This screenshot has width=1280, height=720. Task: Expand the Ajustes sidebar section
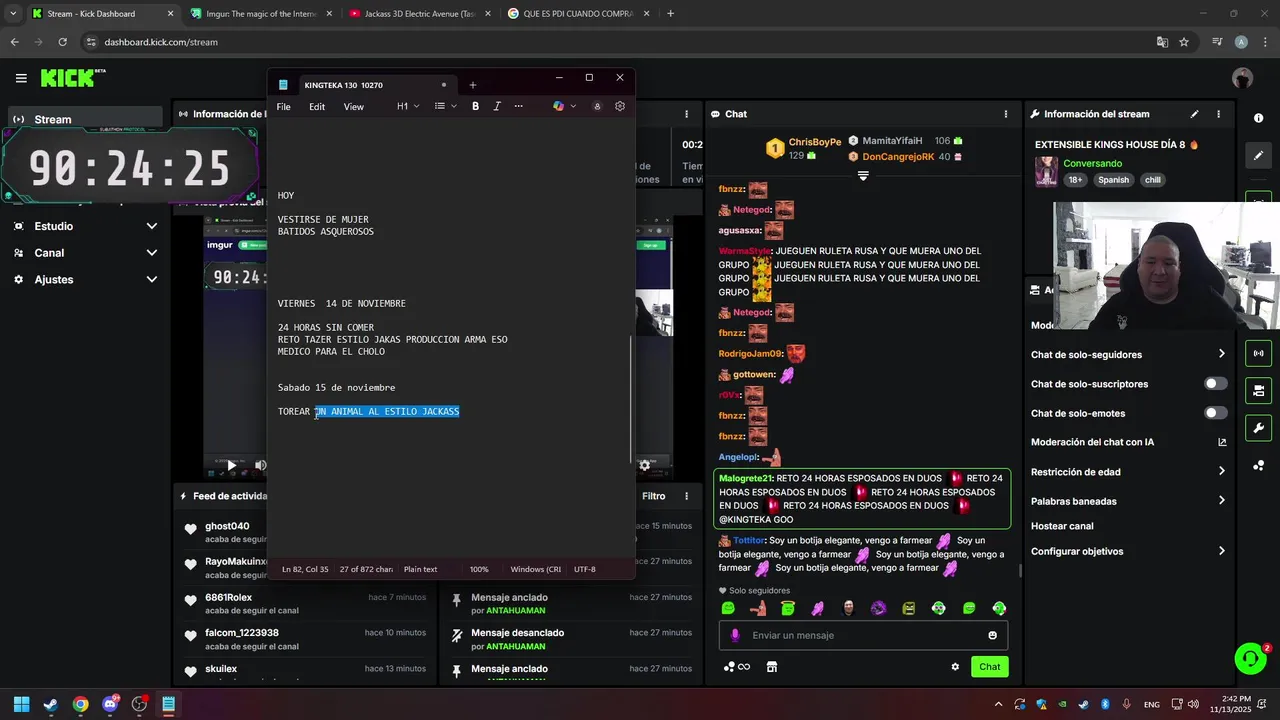(85, 279)
